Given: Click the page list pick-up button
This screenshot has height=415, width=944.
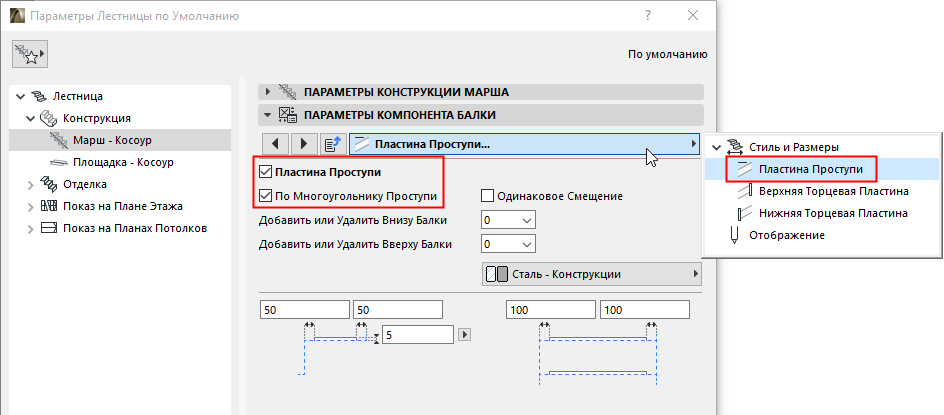Looking at the screenshot, I should [333, 144].
